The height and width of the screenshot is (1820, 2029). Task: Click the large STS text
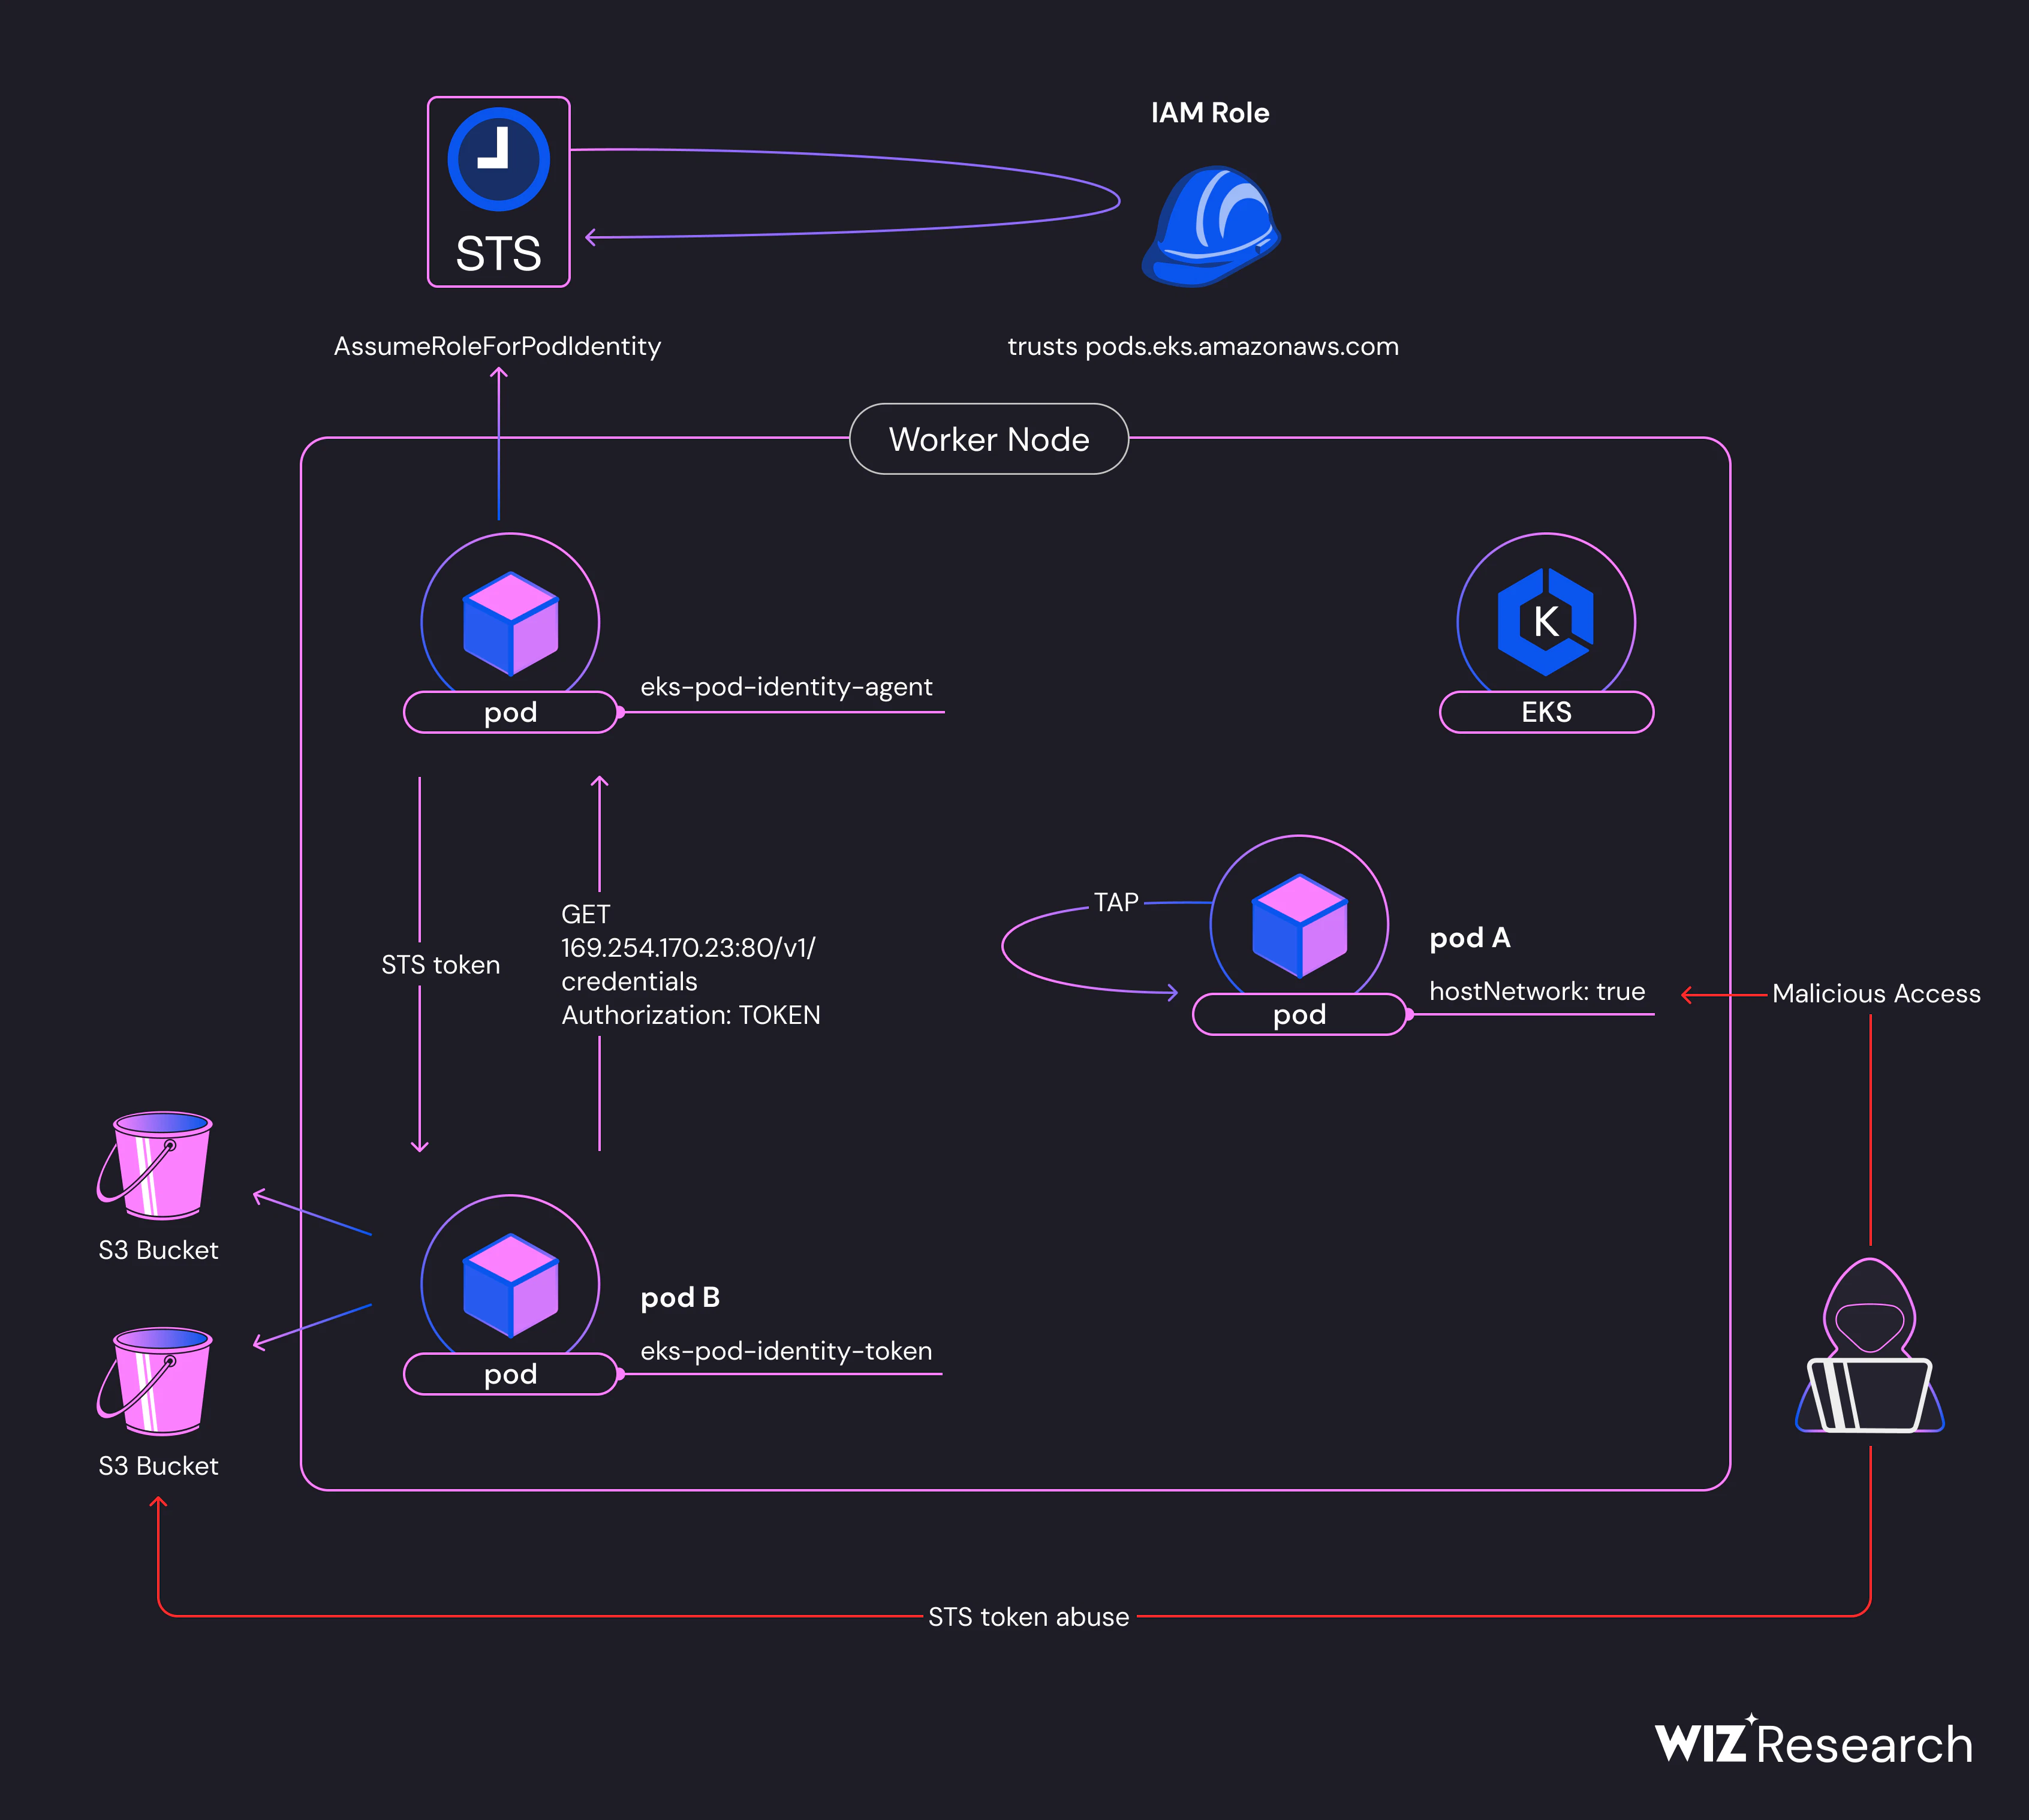point(498,253)
